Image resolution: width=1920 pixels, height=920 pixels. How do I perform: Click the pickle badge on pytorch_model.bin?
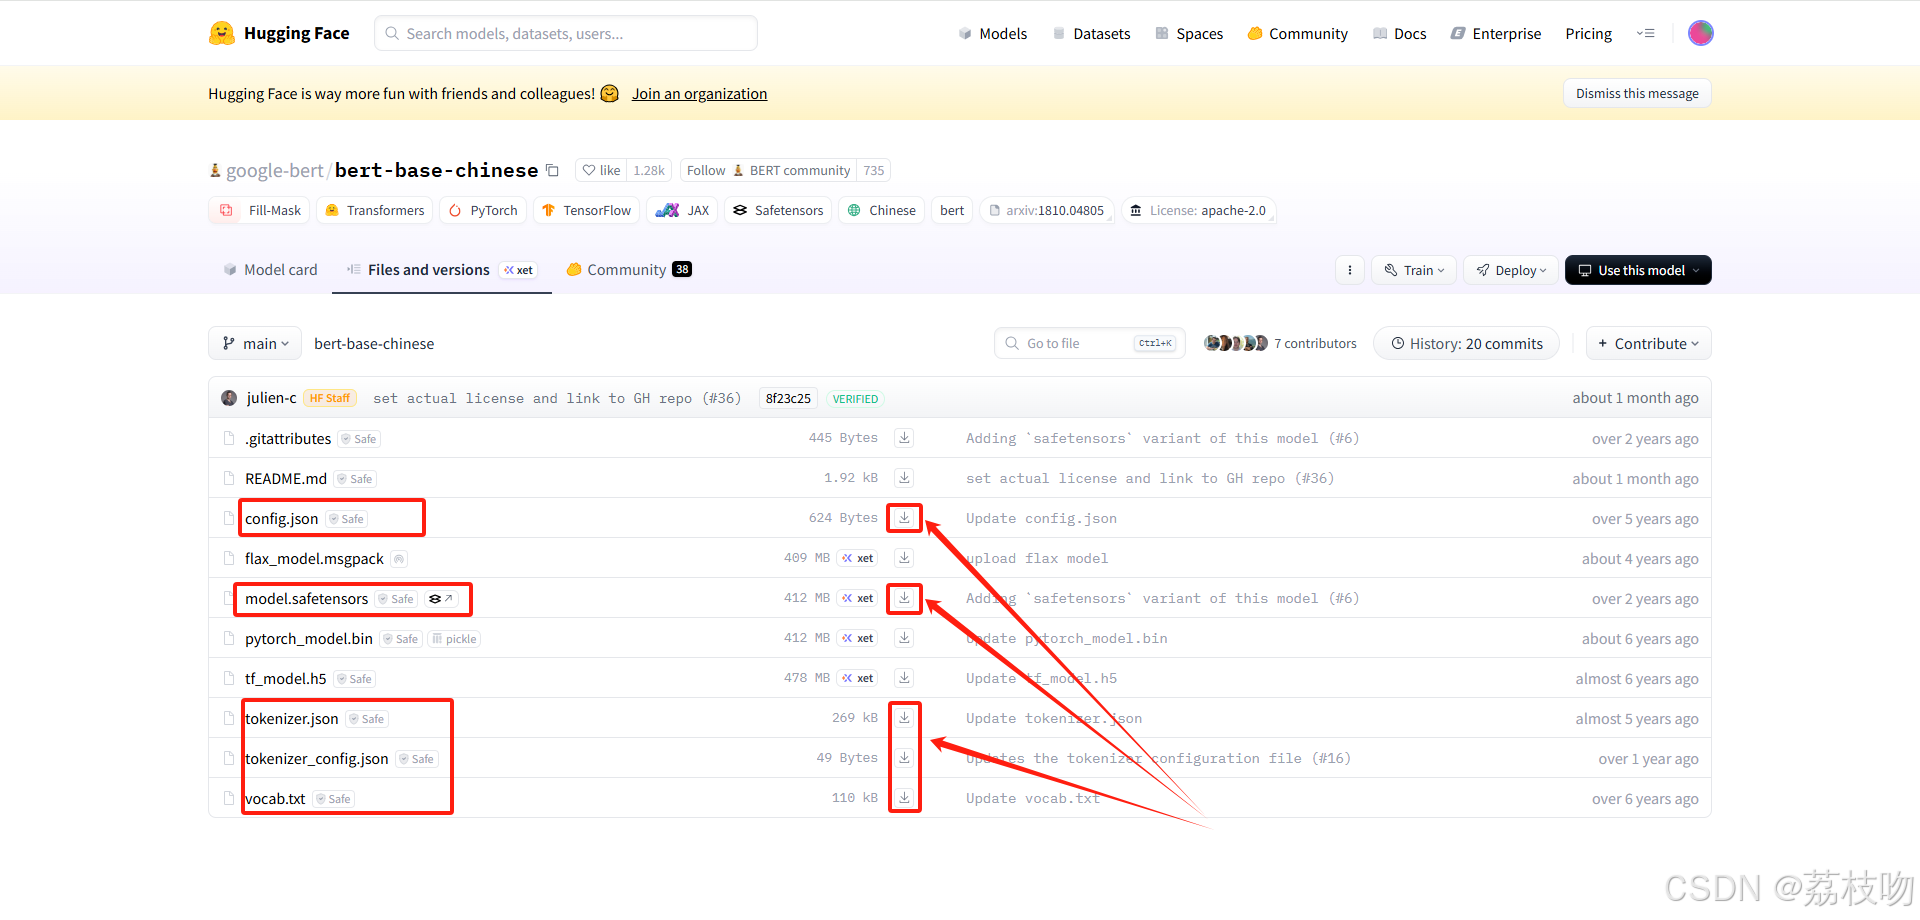[454, 639]
